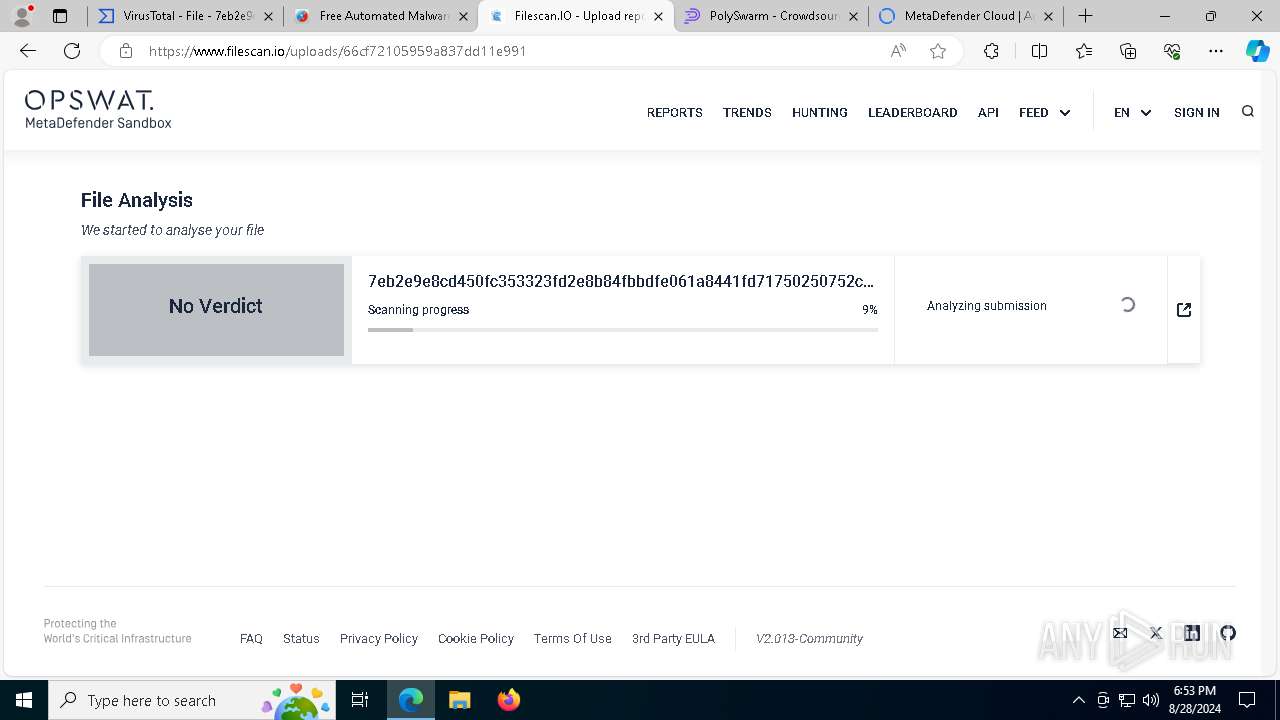
Task: Open the Windows Start menu
Action: pos(24,700)
